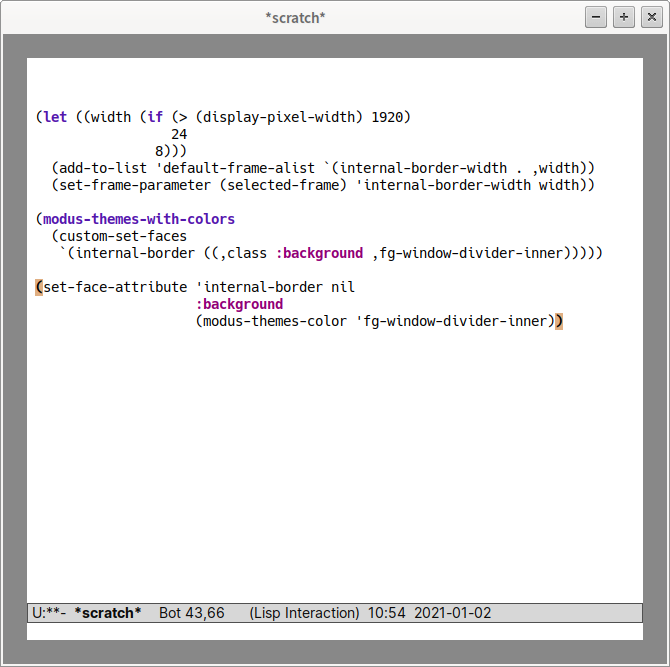Viewport: 670px width, 667px height.
Task: Click the highlighted closing paren at end
Action: (559, 321)
